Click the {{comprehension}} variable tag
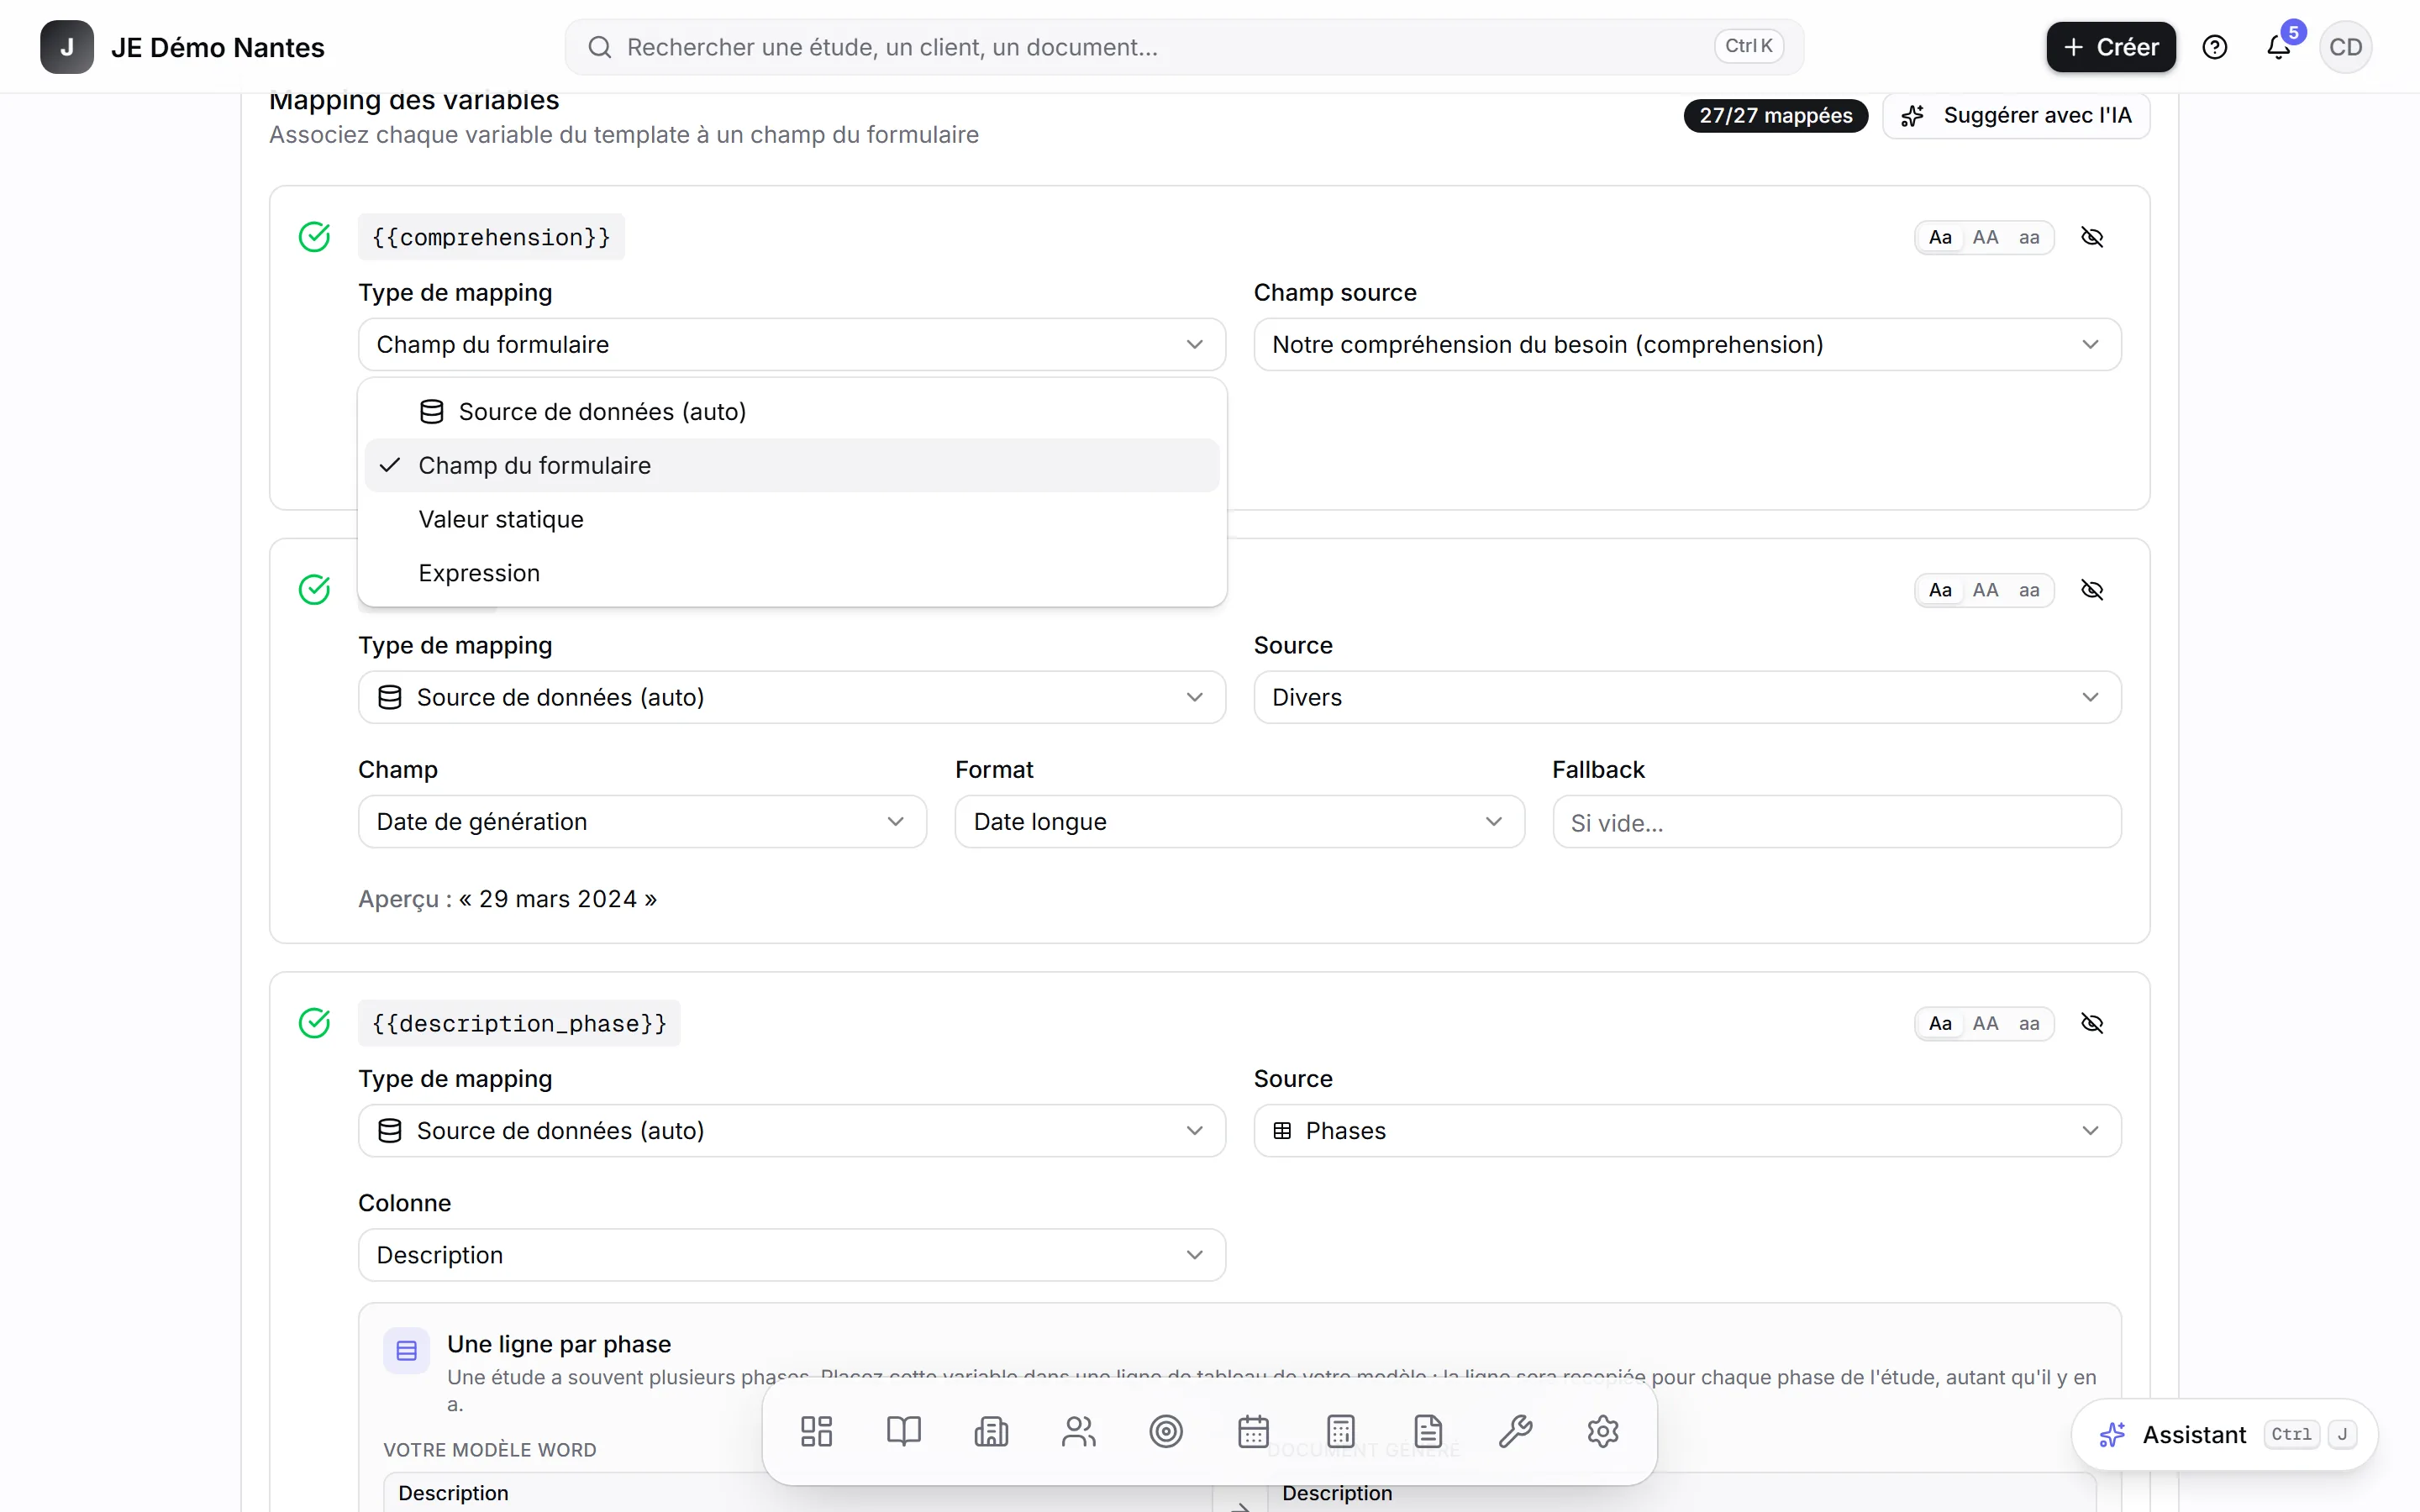 (491, 237)
